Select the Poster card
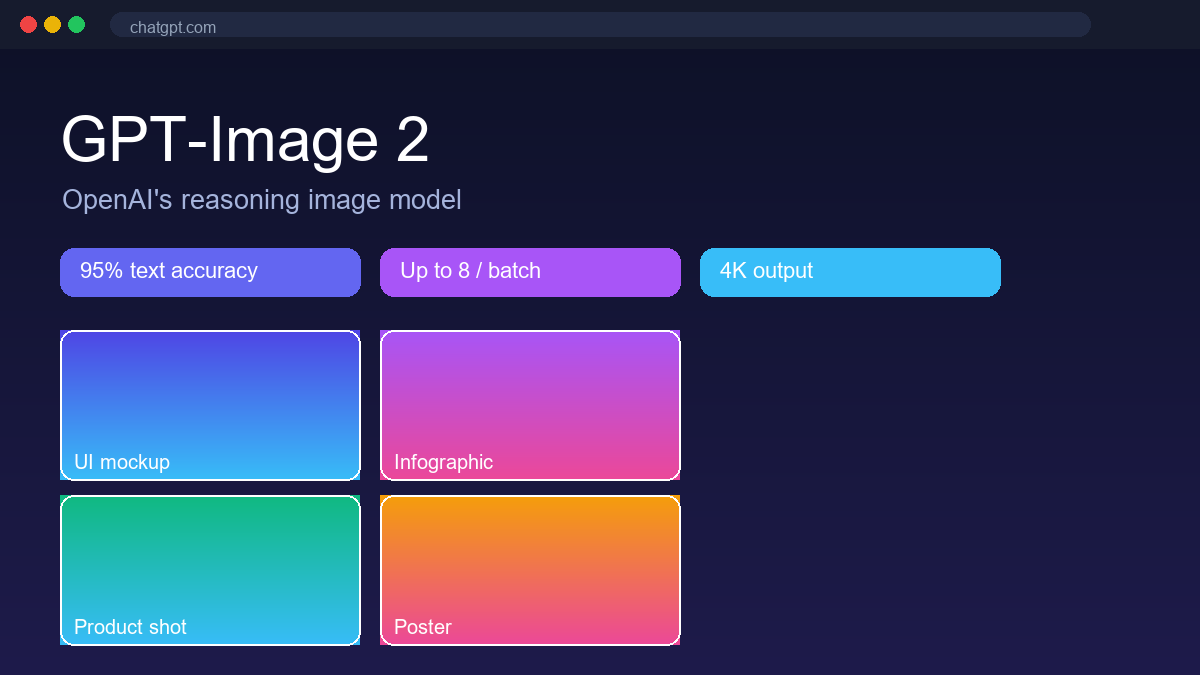This screenshot has height=675, width=1200. click(530, 570)
